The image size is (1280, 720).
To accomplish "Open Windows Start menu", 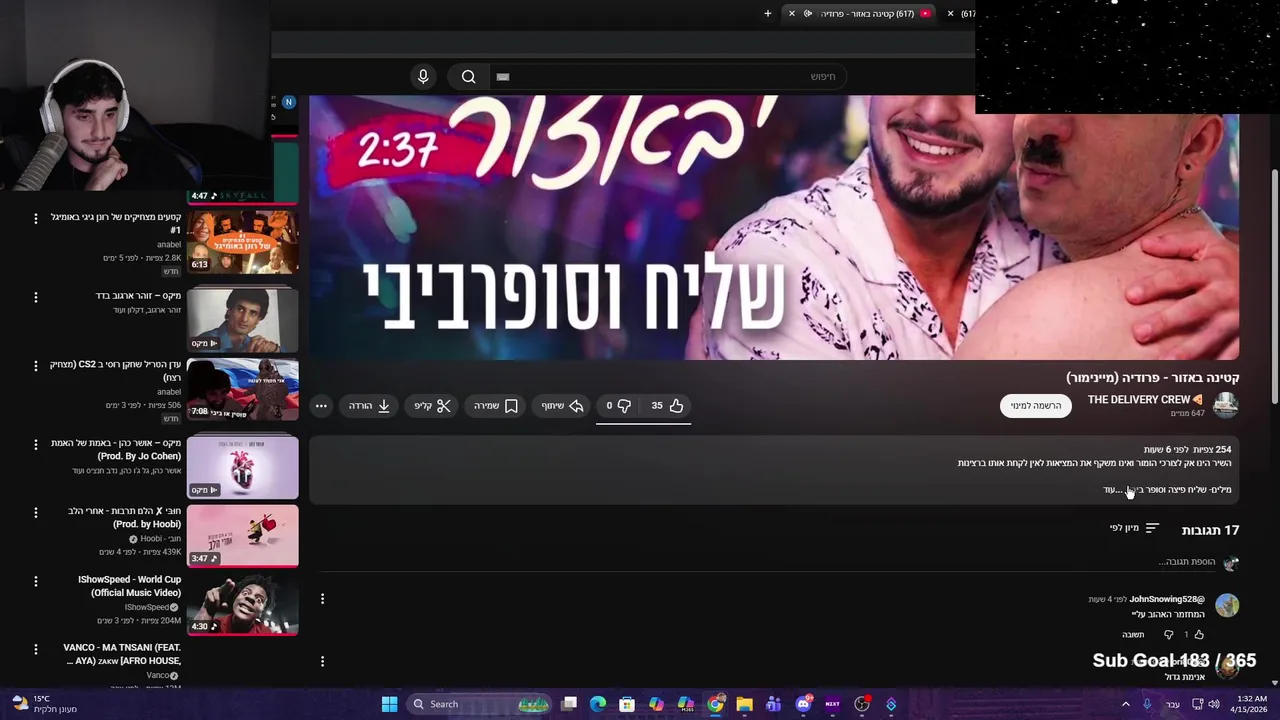I will click(x=389, y=704).
